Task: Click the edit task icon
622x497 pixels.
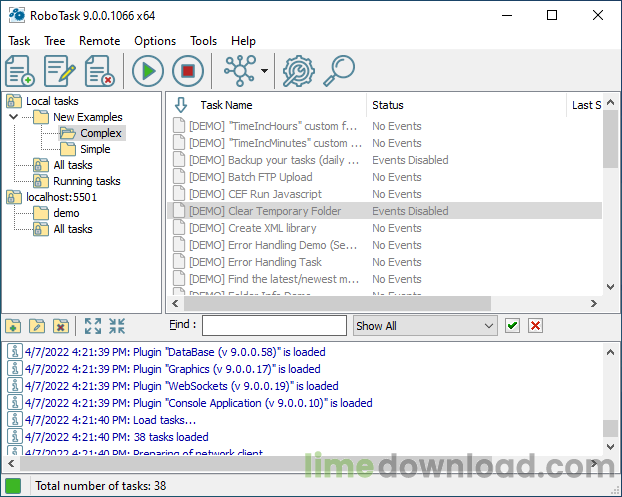Action: click(60, 71)
